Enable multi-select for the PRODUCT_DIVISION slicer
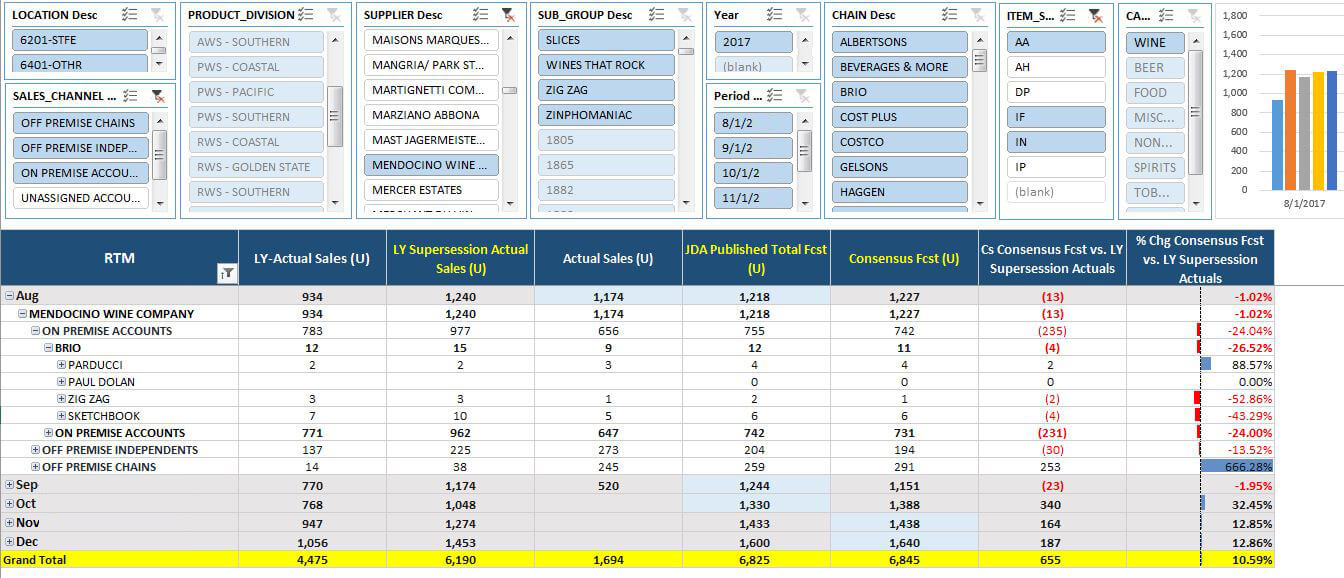 [305, 15]
